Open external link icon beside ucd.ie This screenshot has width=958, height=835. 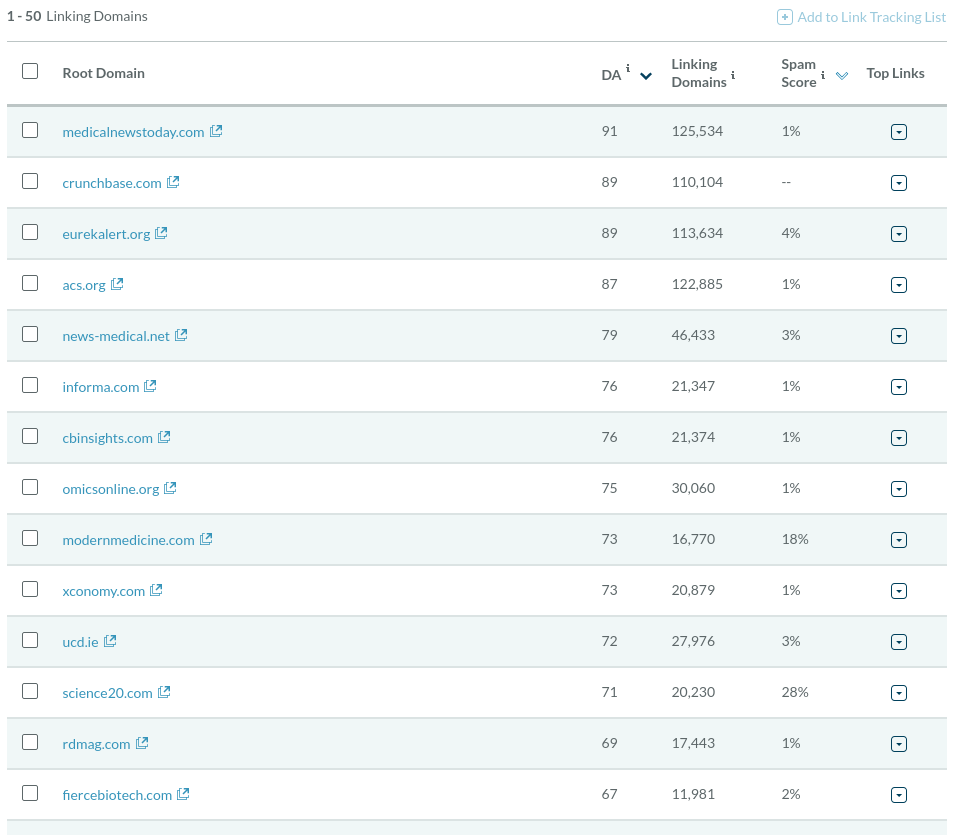tap(110, 641)
